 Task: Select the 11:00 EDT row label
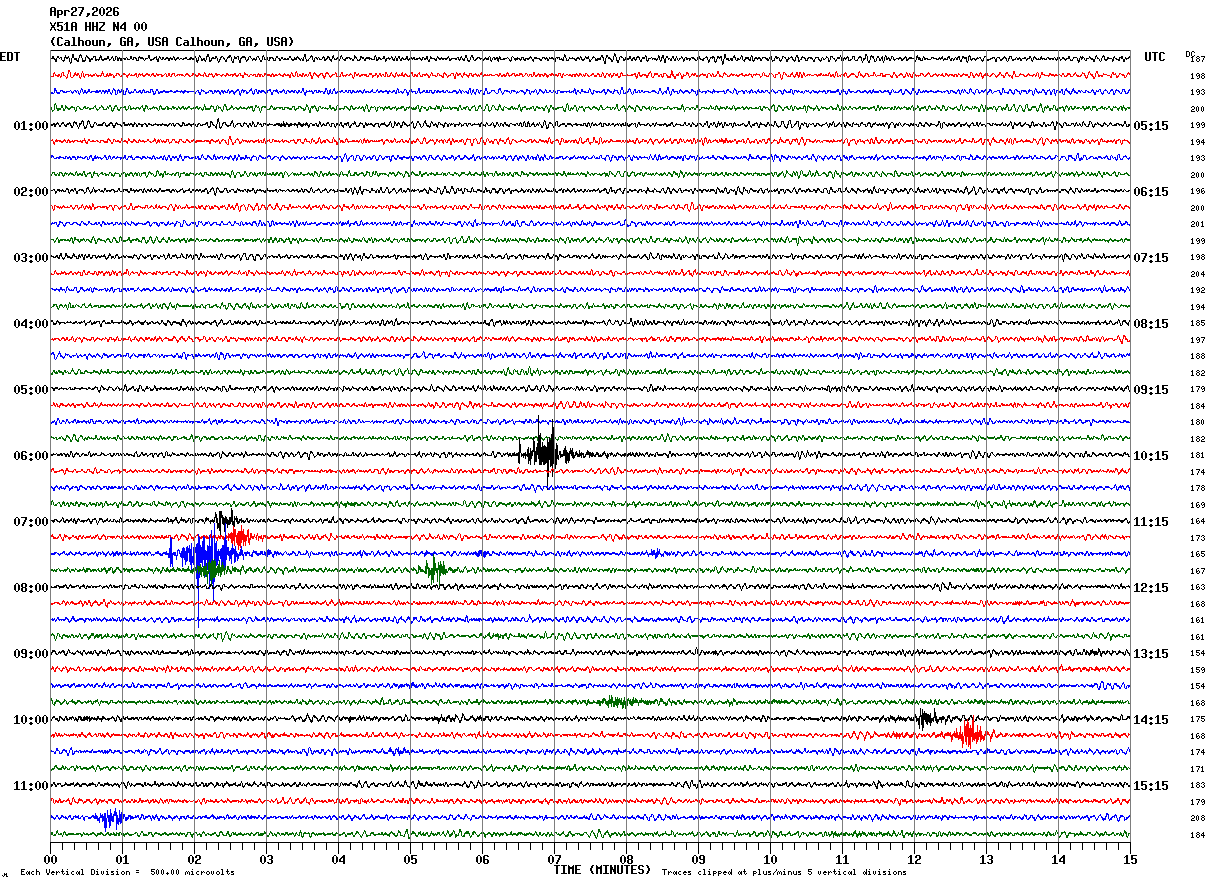point(31,786)
